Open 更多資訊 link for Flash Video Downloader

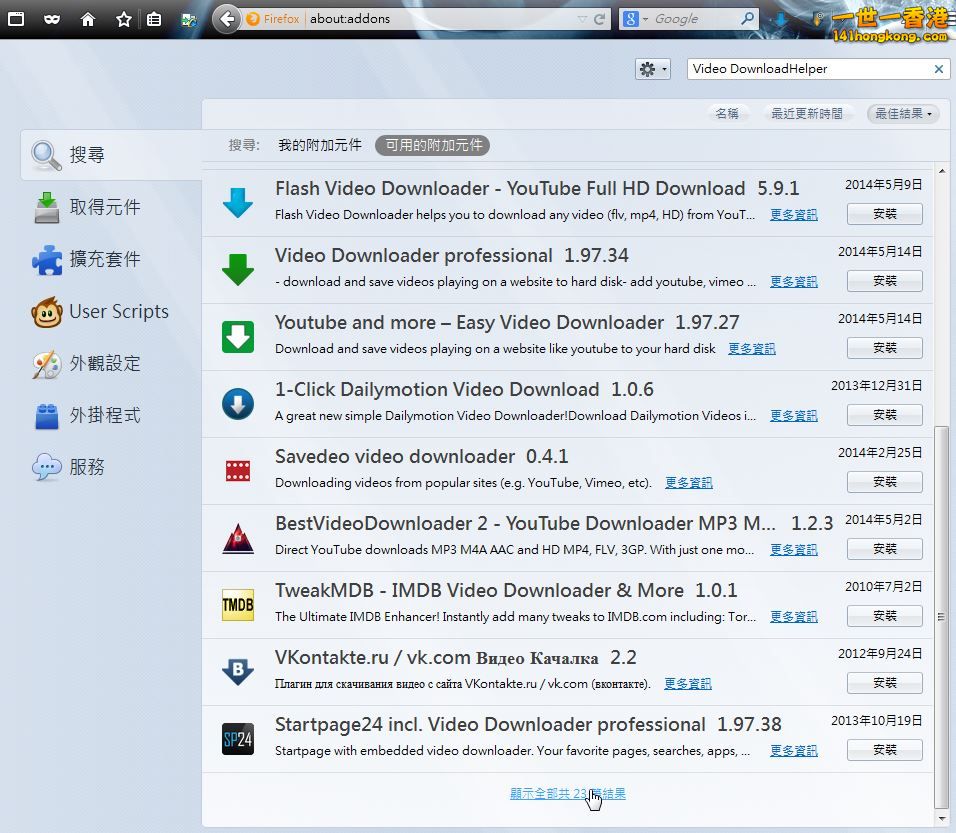click(793, 215)
